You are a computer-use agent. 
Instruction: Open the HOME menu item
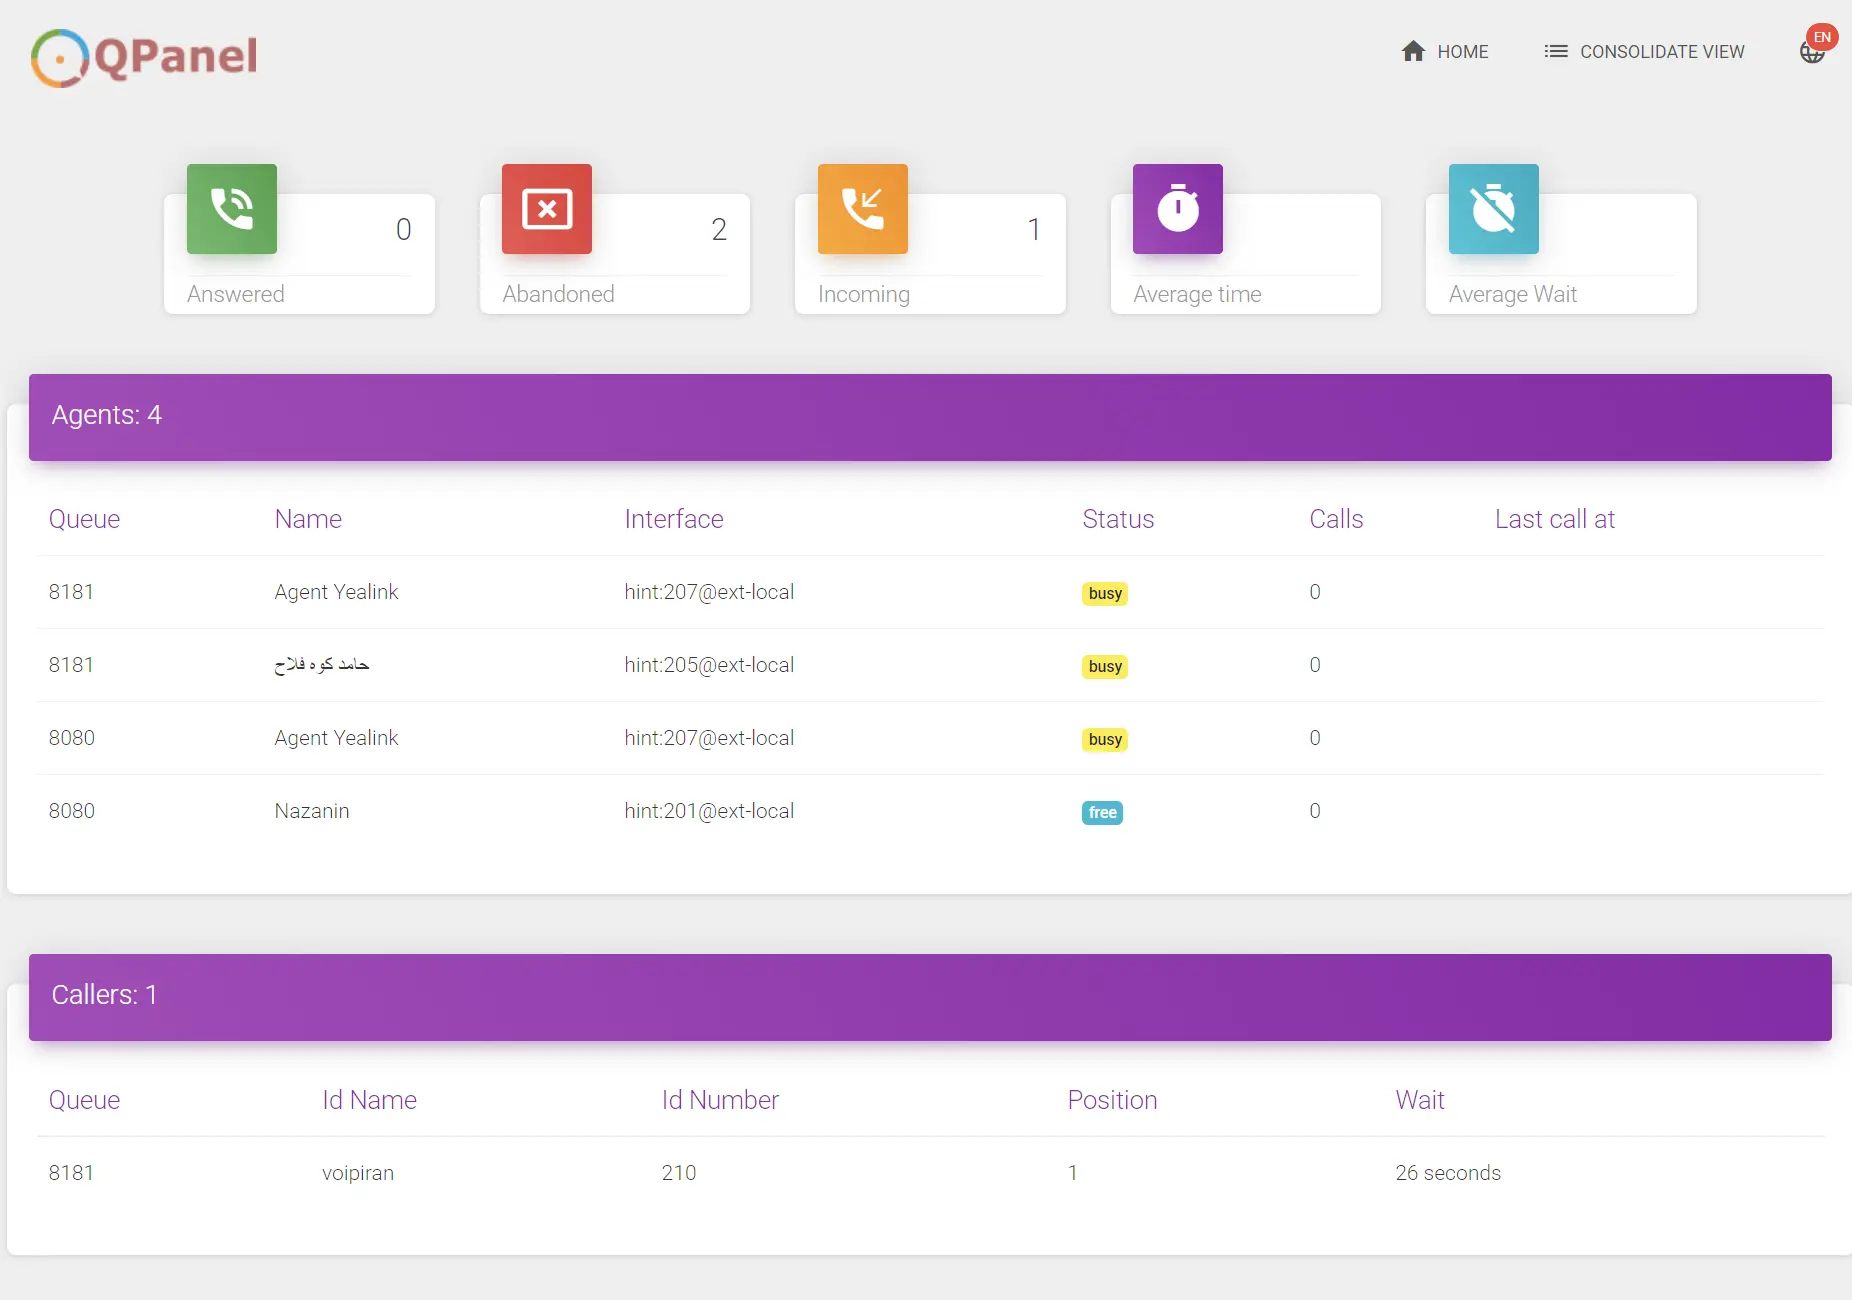pyautogui.click(x=1462, y=51)
